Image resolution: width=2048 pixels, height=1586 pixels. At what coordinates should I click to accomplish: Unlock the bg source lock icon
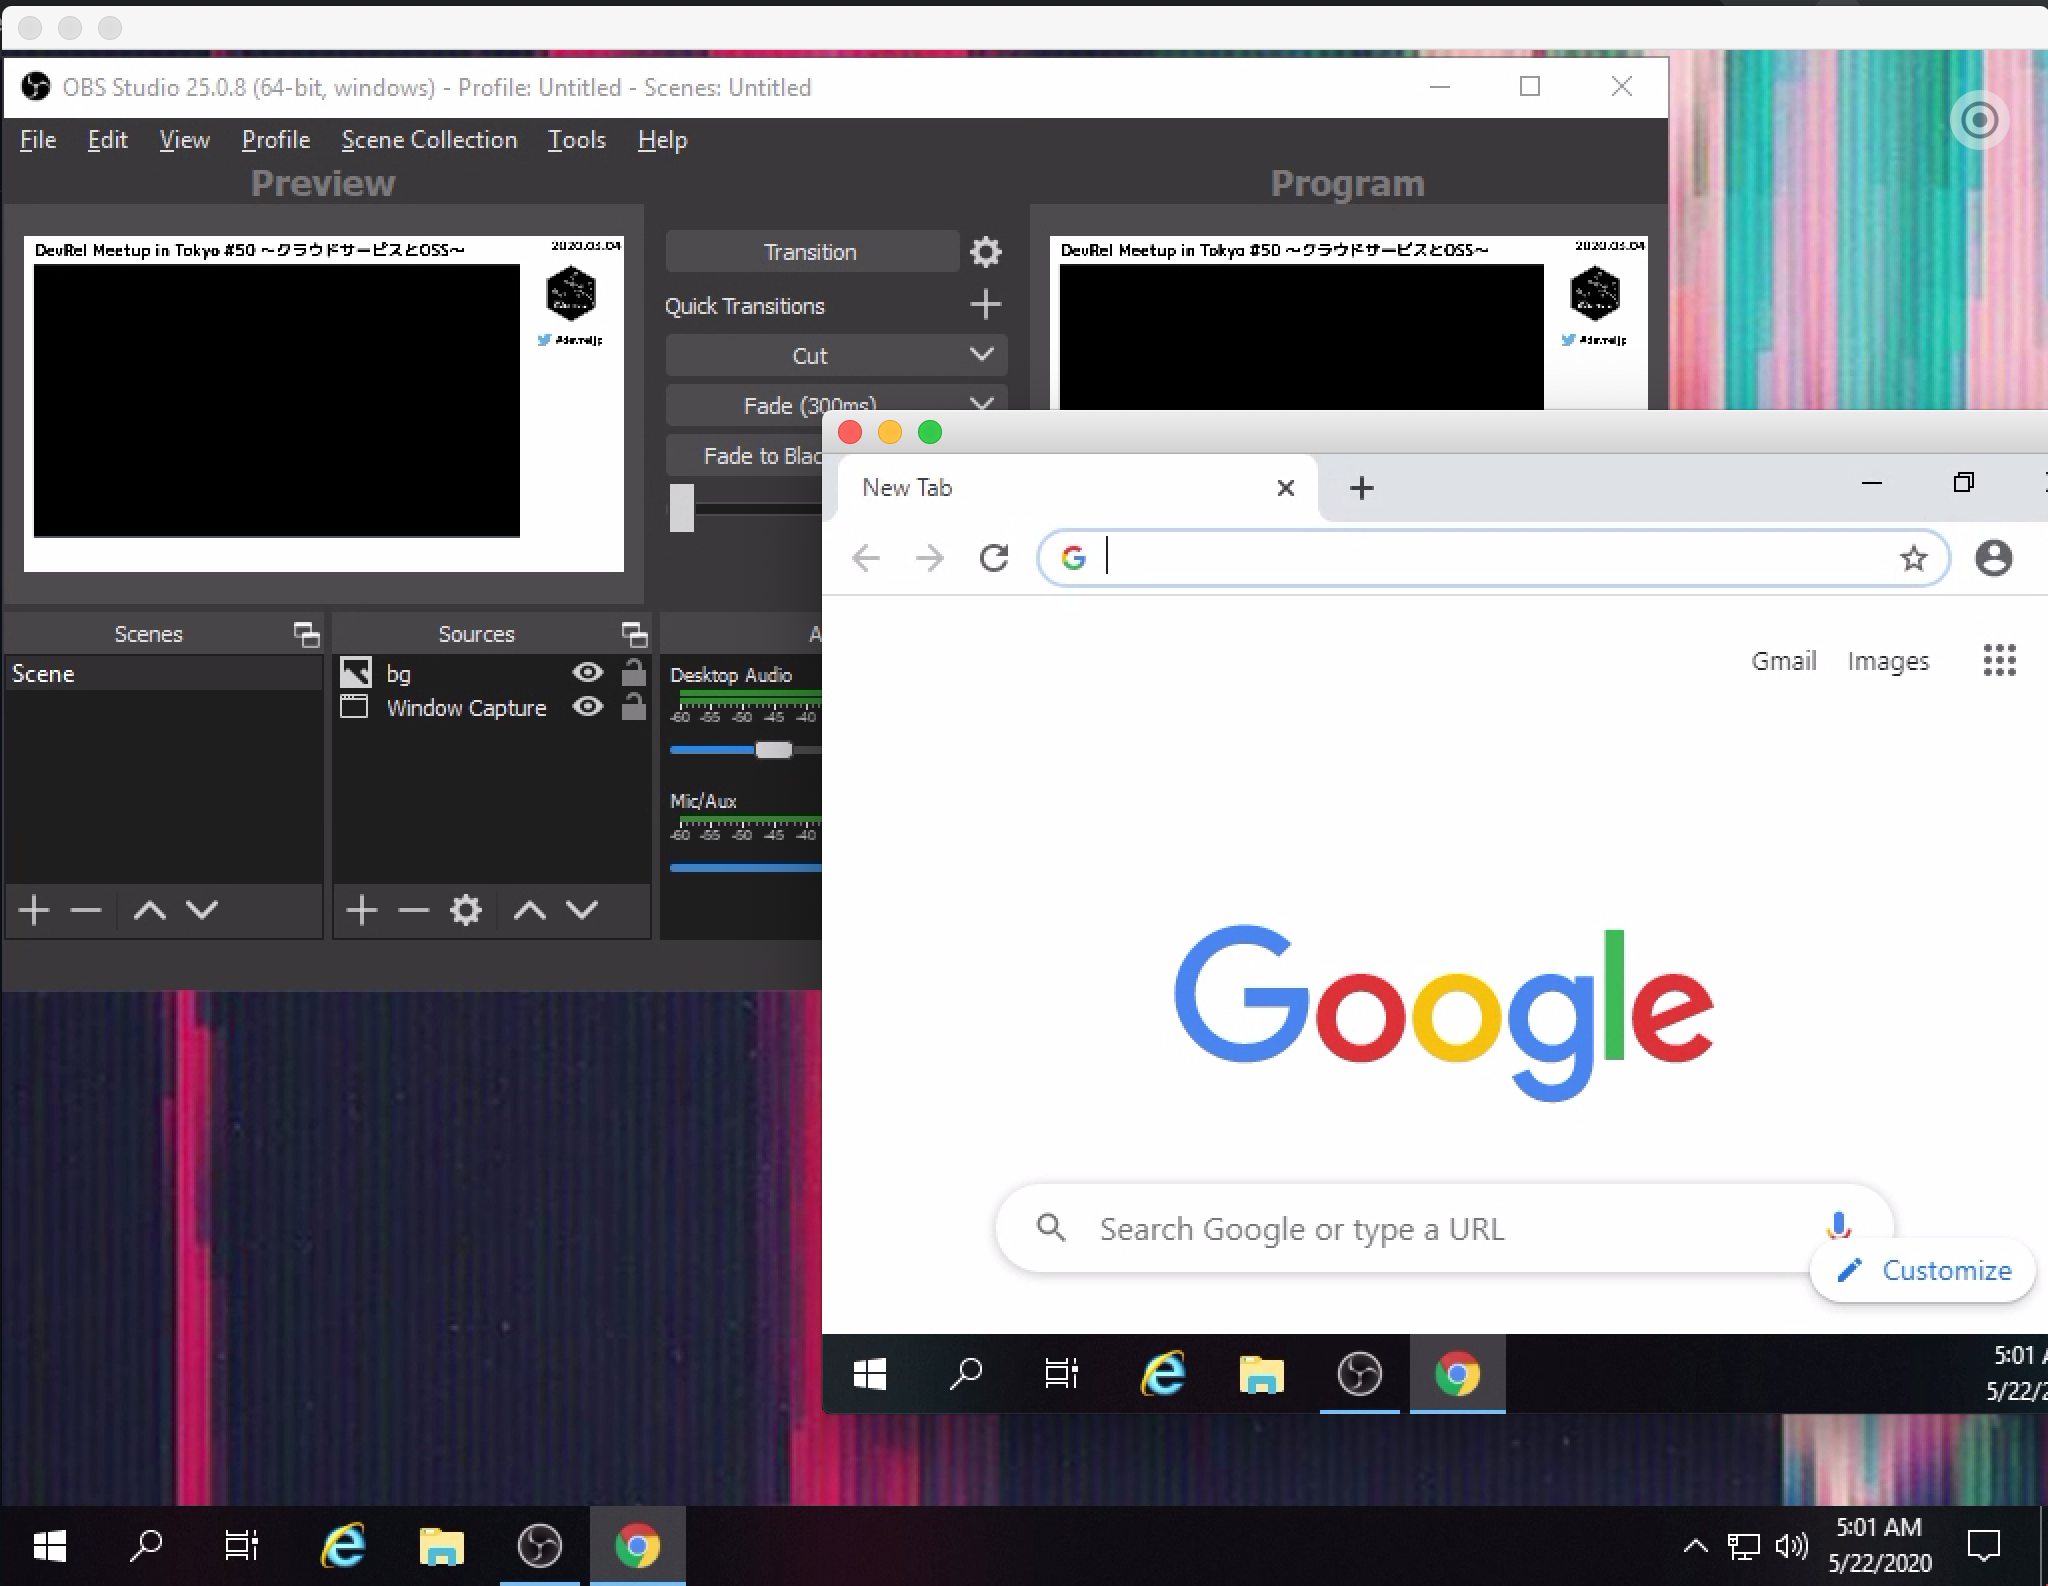click(x=633, y=673)
